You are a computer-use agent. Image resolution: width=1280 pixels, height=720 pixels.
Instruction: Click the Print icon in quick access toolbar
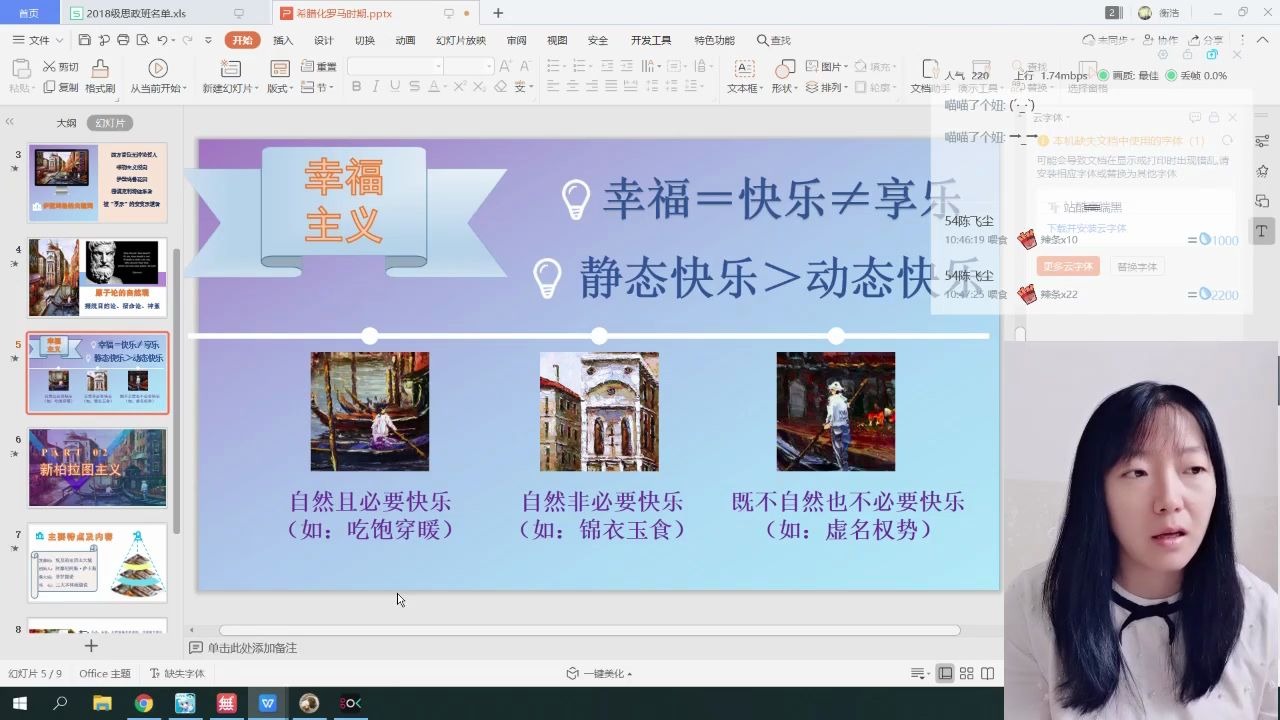point(123,40)
